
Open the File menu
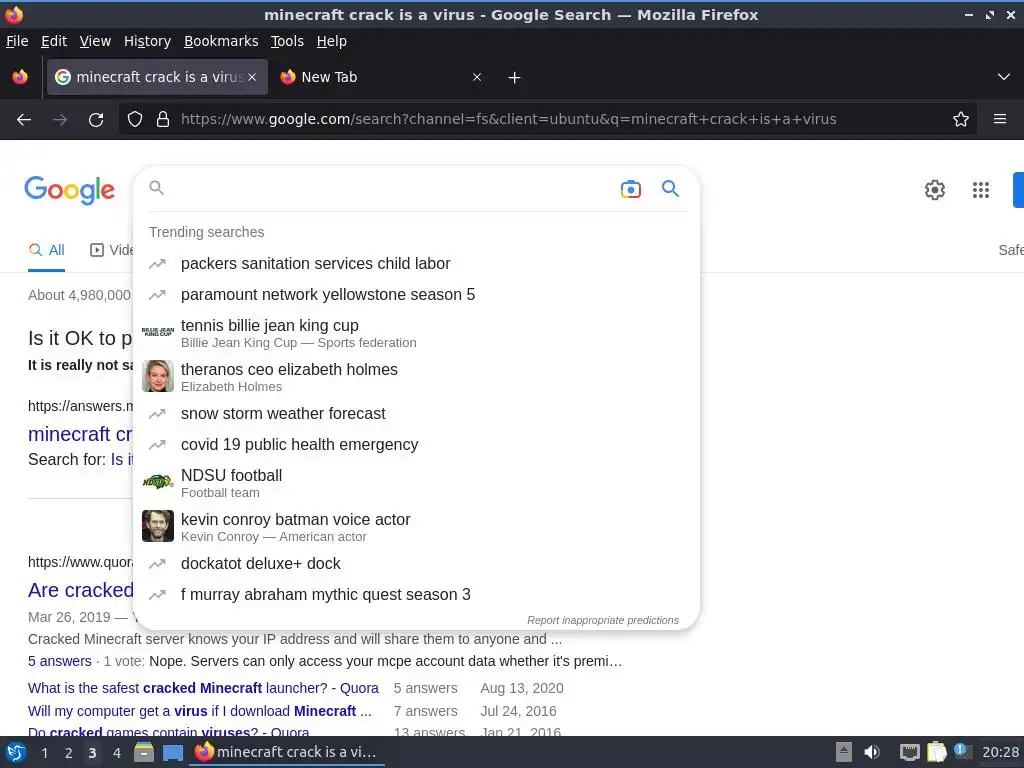pos(17,41)
